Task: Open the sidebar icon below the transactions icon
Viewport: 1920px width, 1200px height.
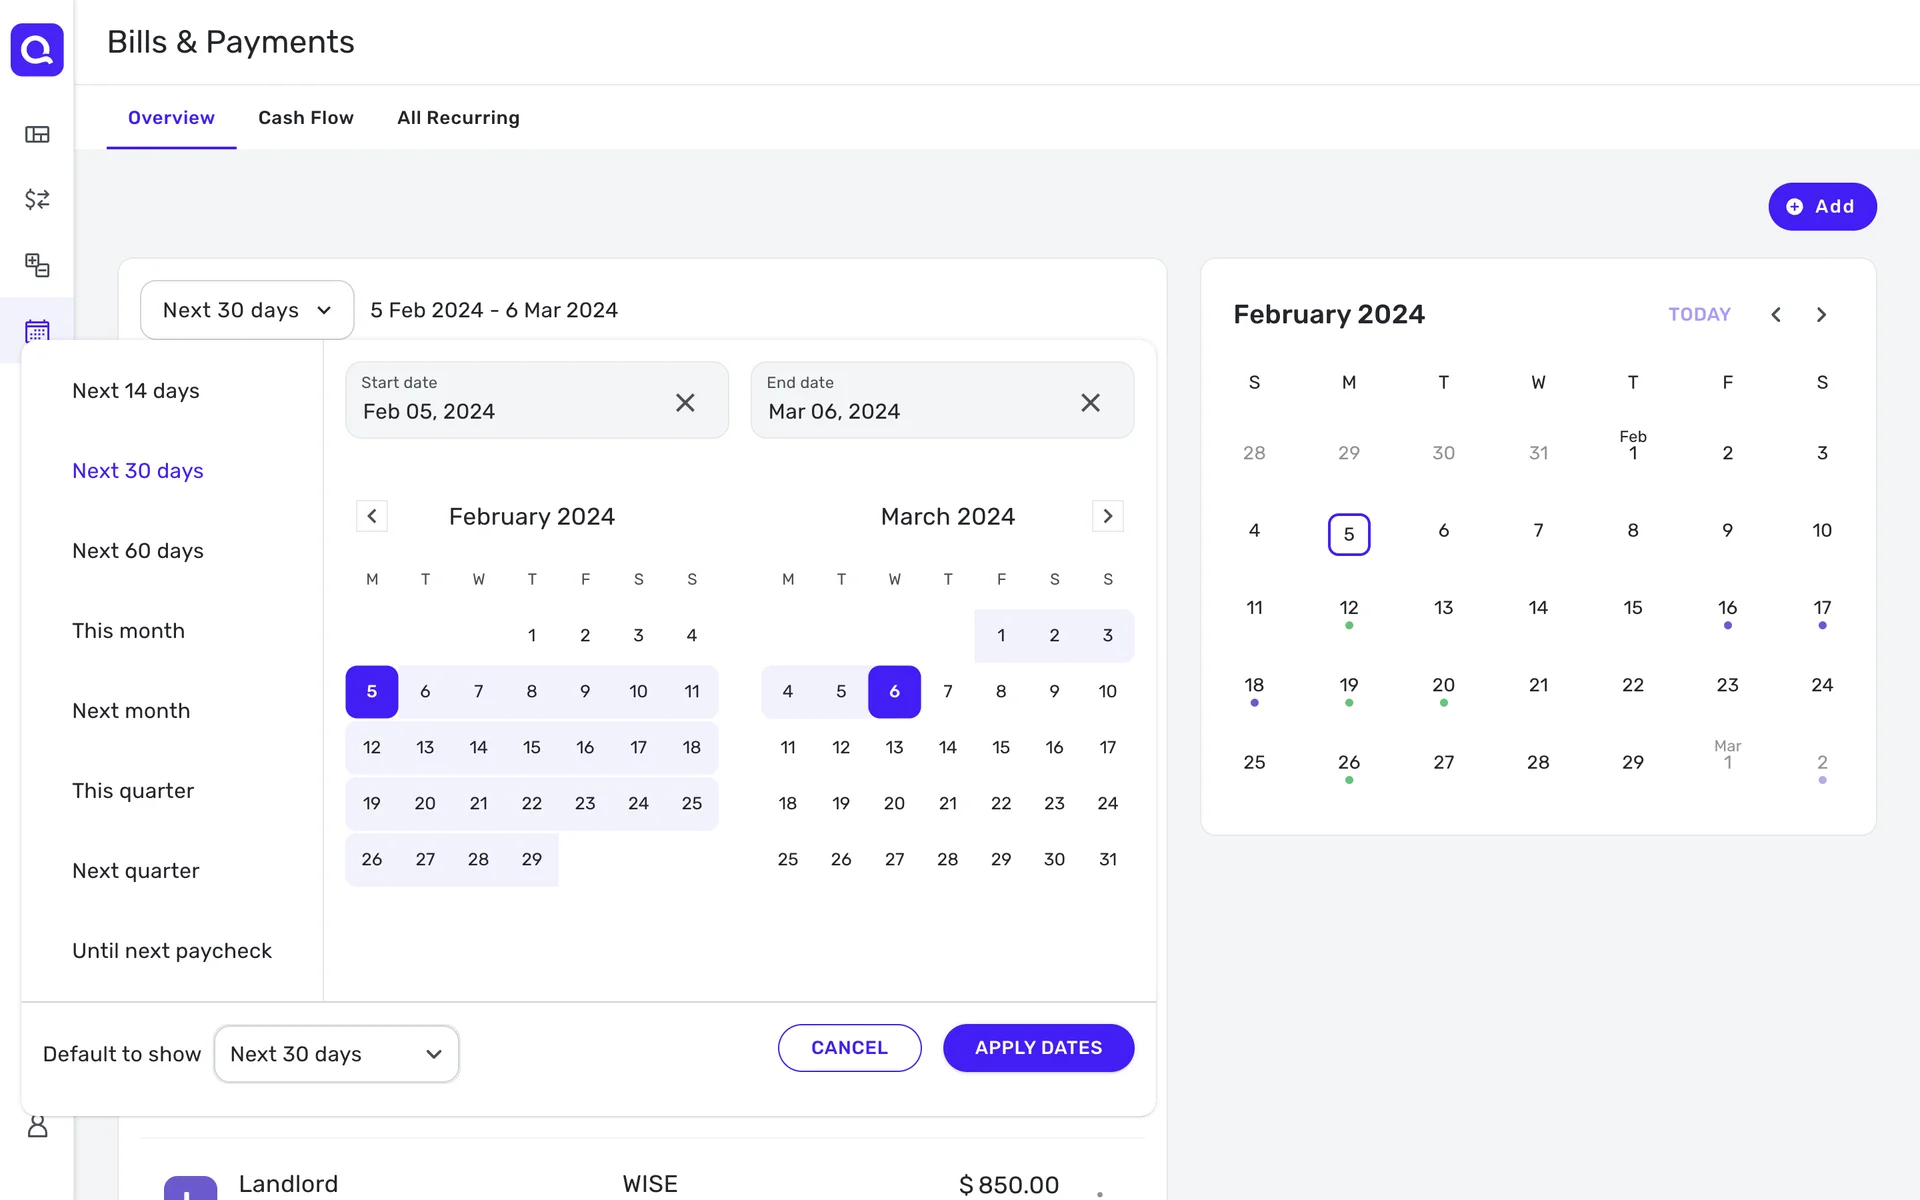Action: (37, 265)
